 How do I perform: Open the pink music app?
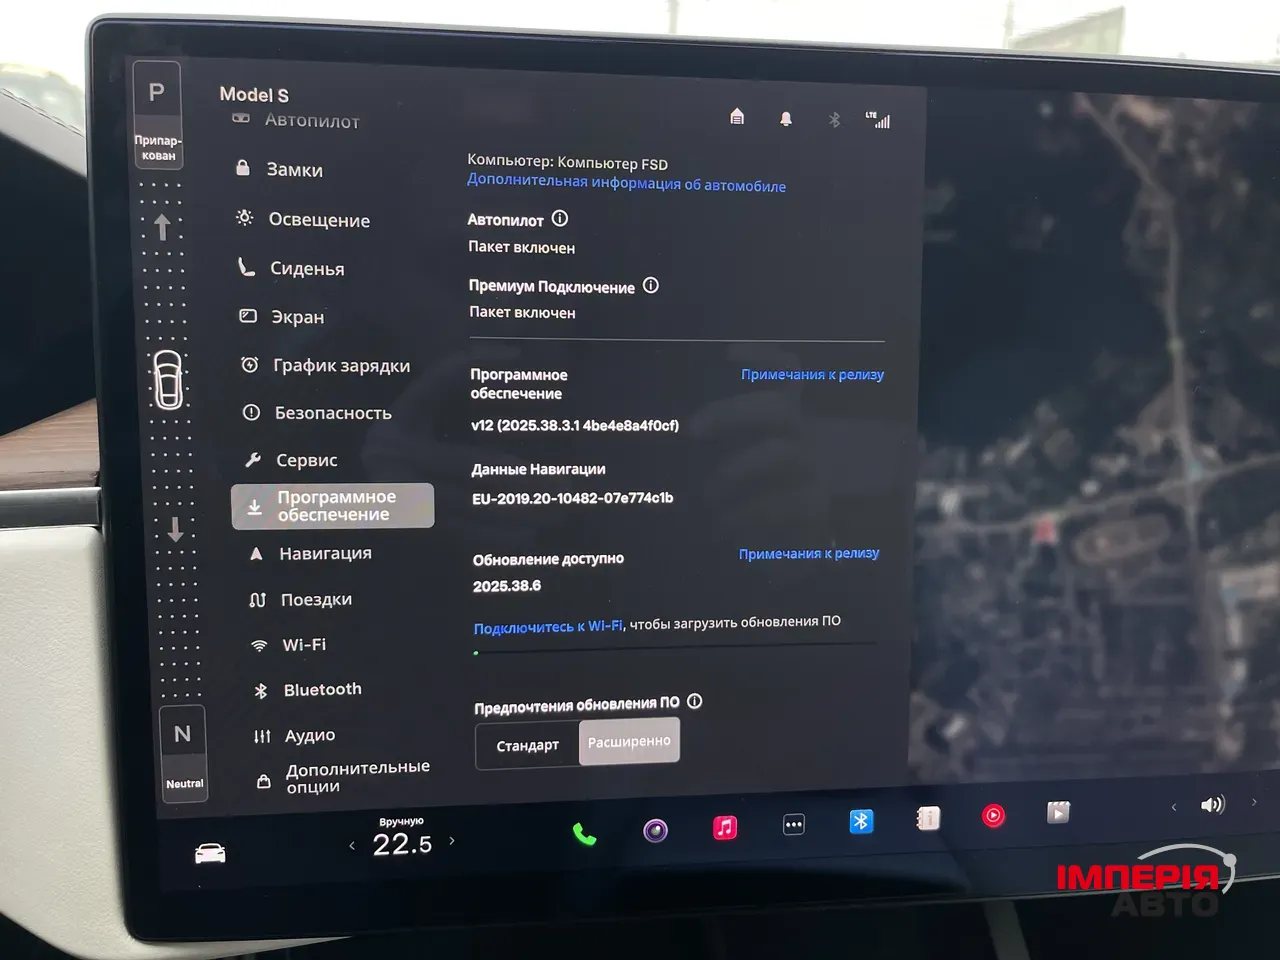(725, 827)
